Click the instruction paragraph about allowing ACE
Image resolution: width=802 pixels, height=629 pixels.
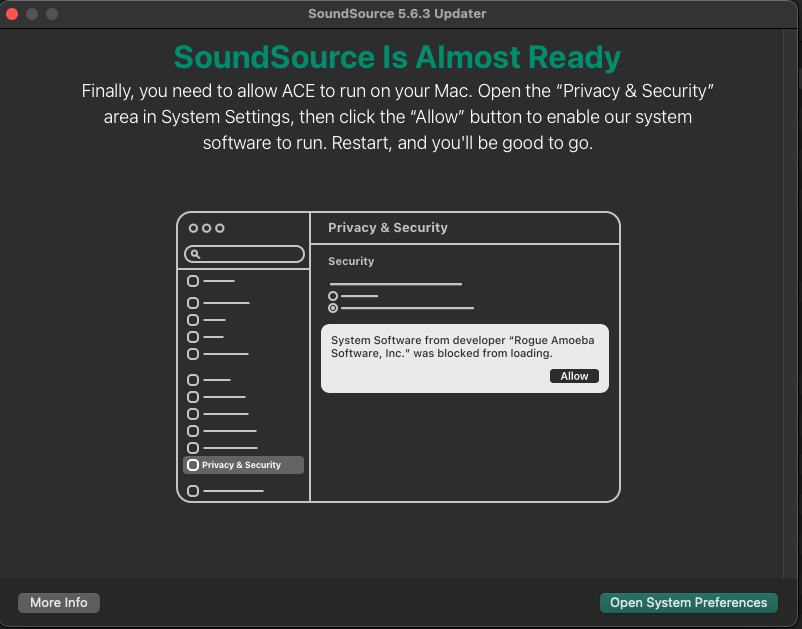click(x=397, y=117)
